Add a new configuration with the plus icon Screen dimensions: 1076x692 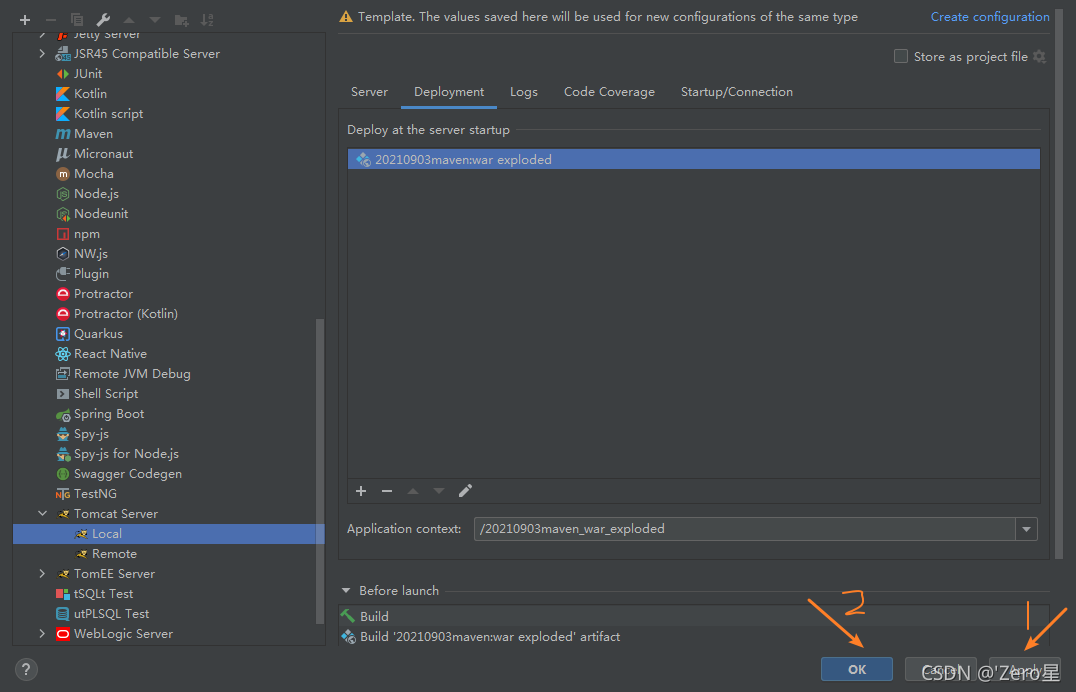point(25,20)
